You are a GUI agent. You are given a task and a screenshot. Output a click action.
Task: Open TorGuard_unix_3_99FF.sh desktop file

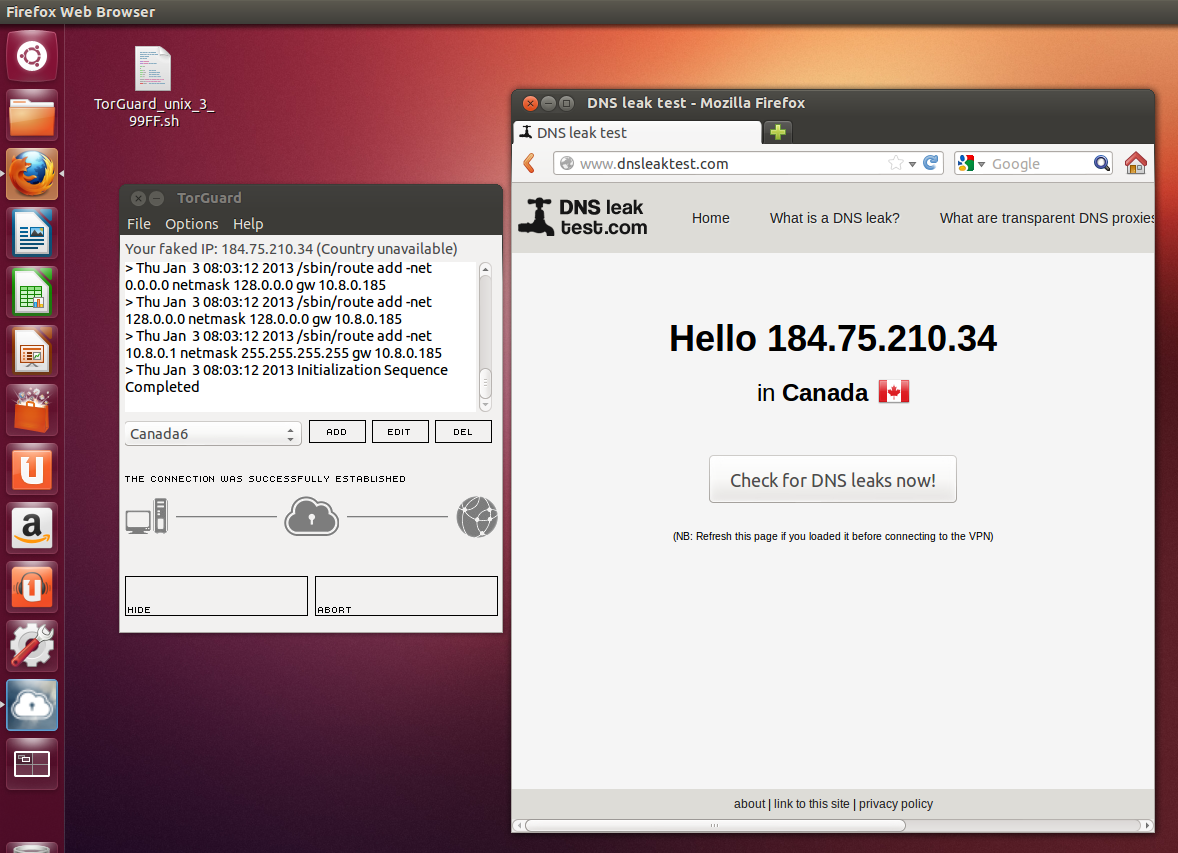[153, 87]
